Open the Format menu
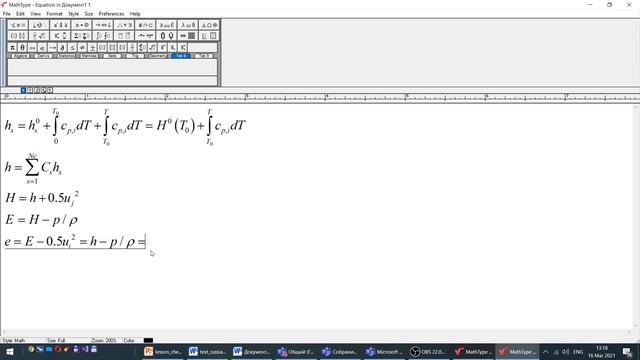 click(54, 14)
